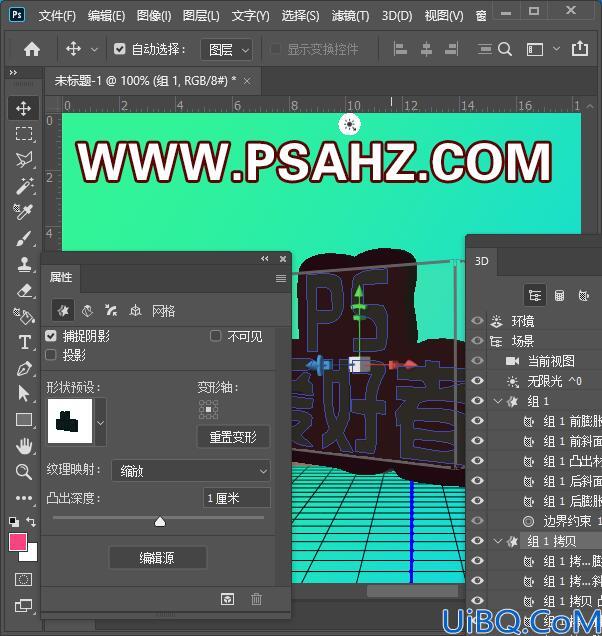Click the align left edges icon

[400, 49]
